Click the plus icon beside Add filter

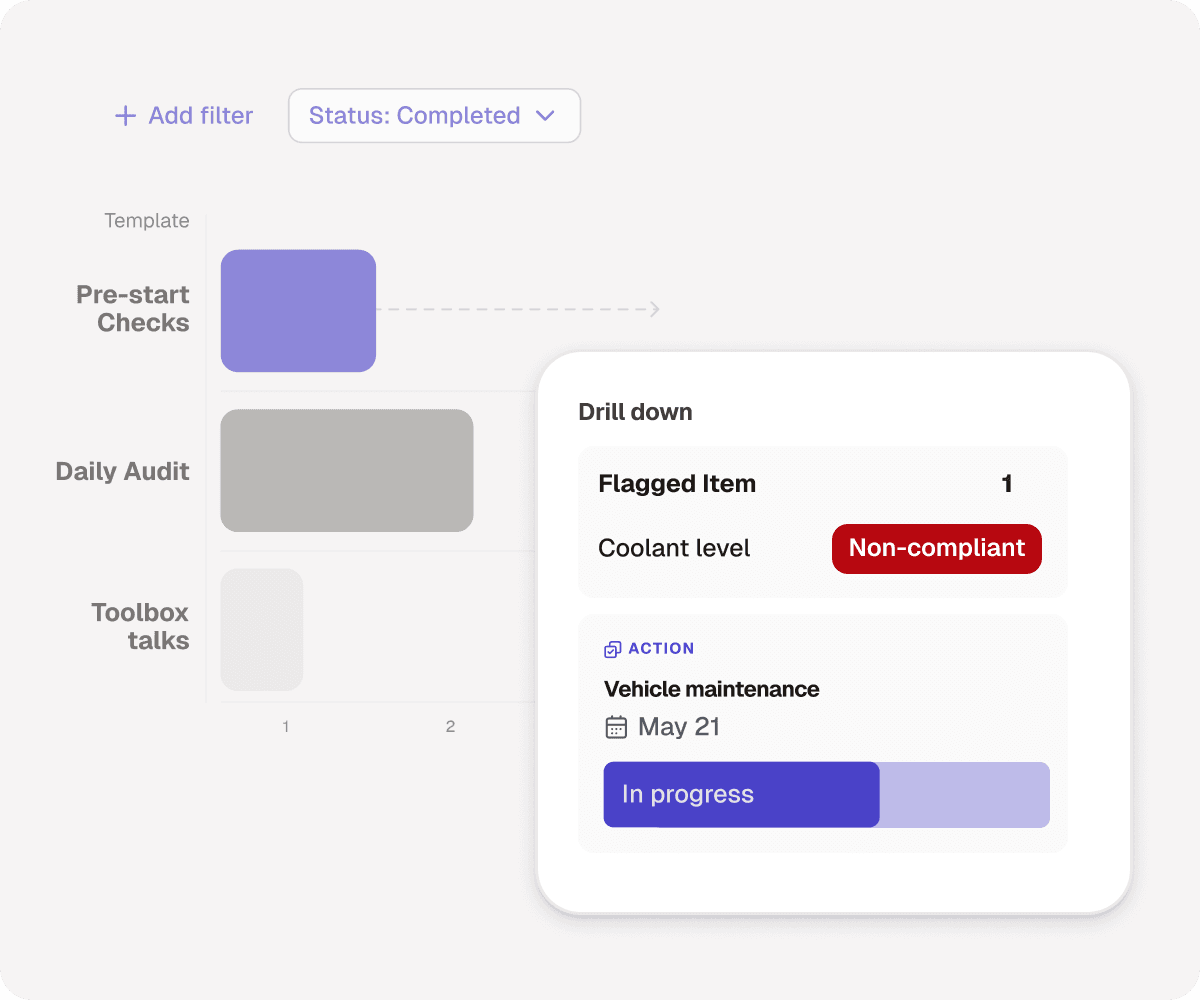tap(125, 116)
